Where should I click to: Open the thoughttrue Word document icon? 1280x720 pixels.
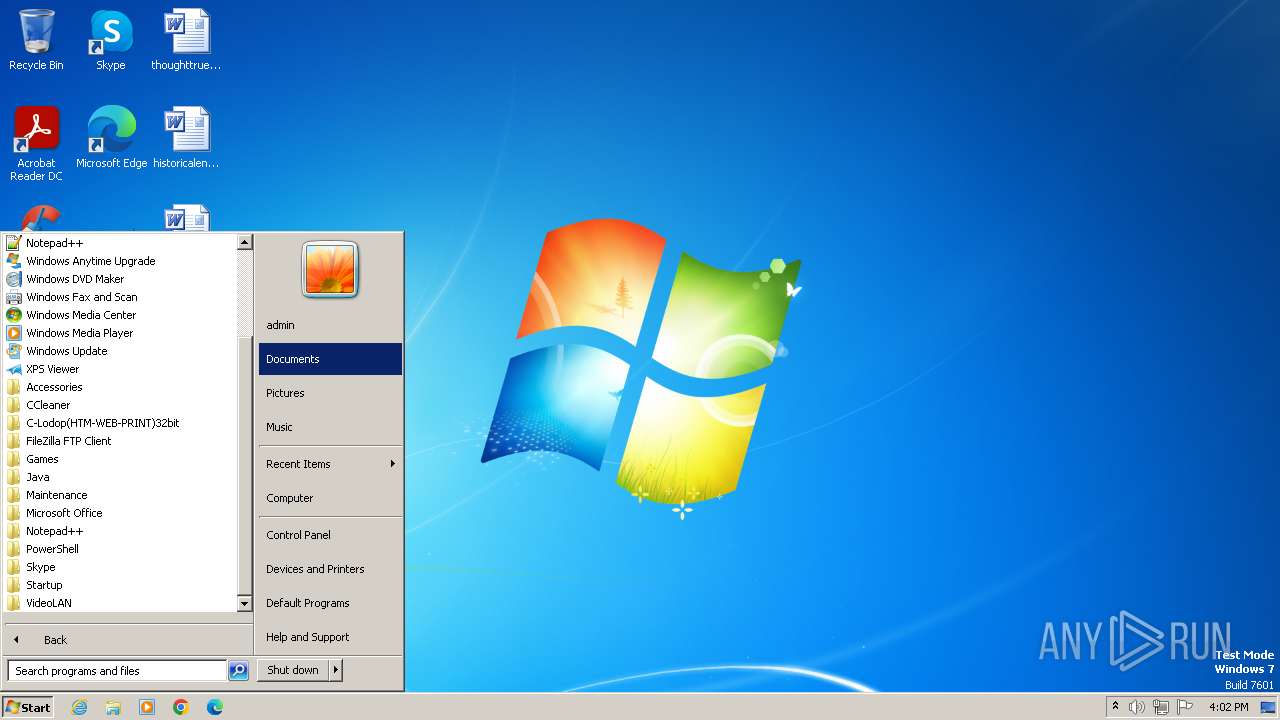(x=186, y=40)
